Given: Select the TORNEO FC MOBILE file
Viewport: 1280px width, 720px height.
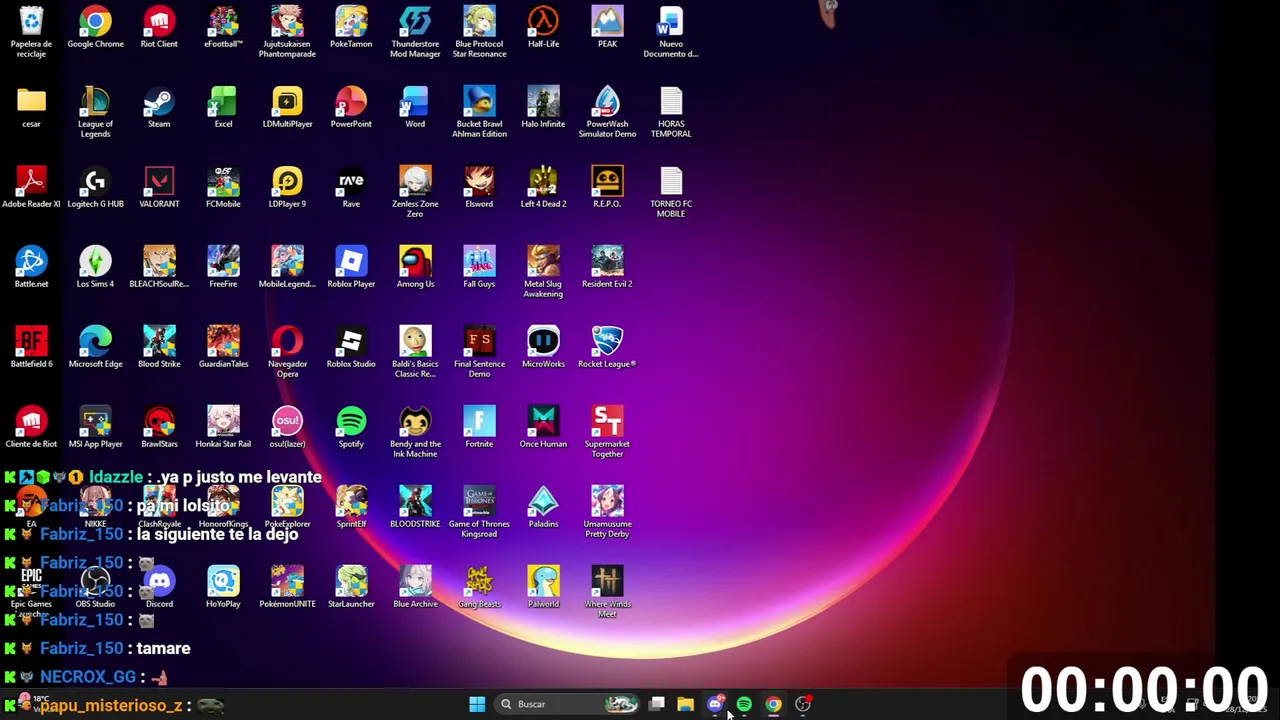Looking at the screenshot, I should (671, 192).
